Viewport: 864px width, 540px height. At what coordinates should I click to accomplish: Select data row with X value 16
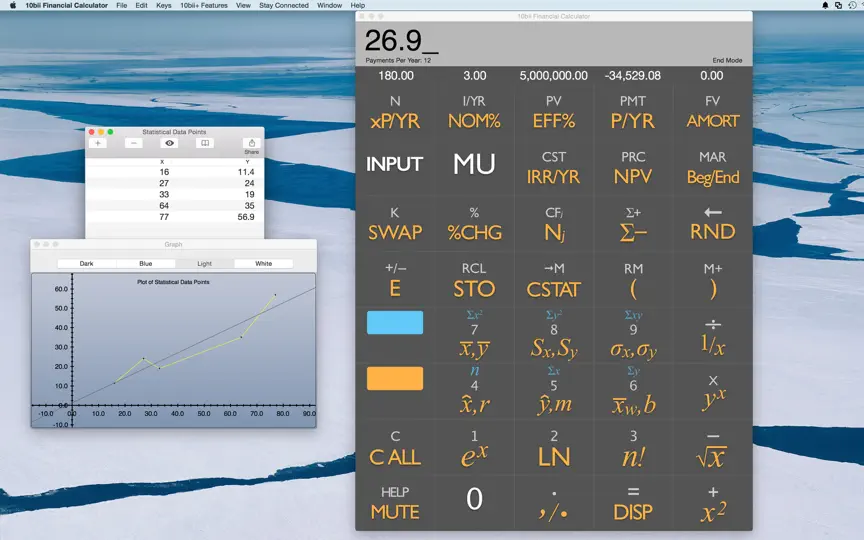coord(175,172)
